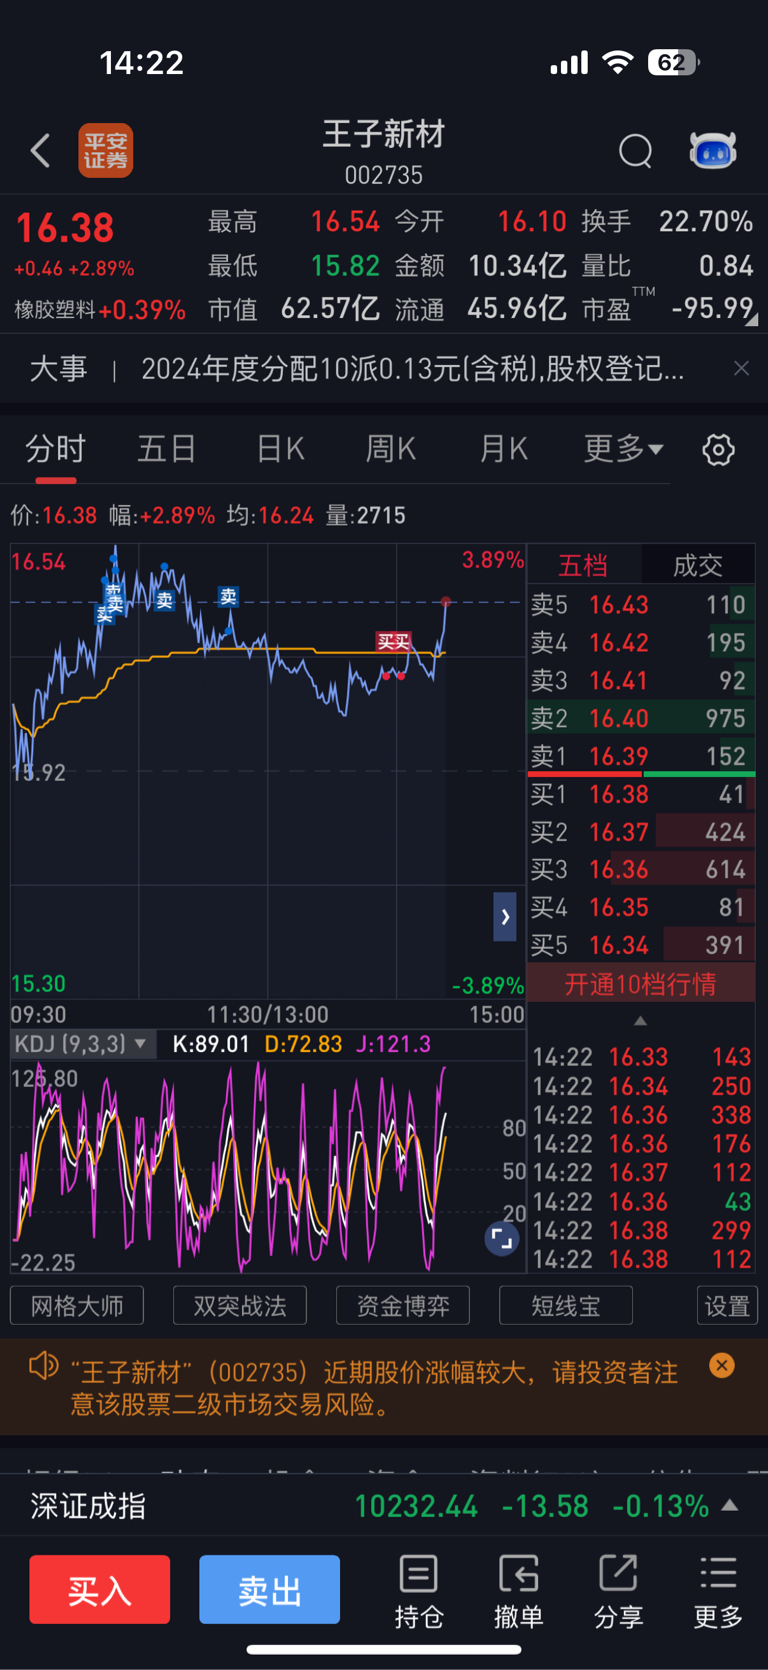The image size is (768, 1670).
Task: Tap the red latest-price dot on chart
Action: tap(446, 602)
